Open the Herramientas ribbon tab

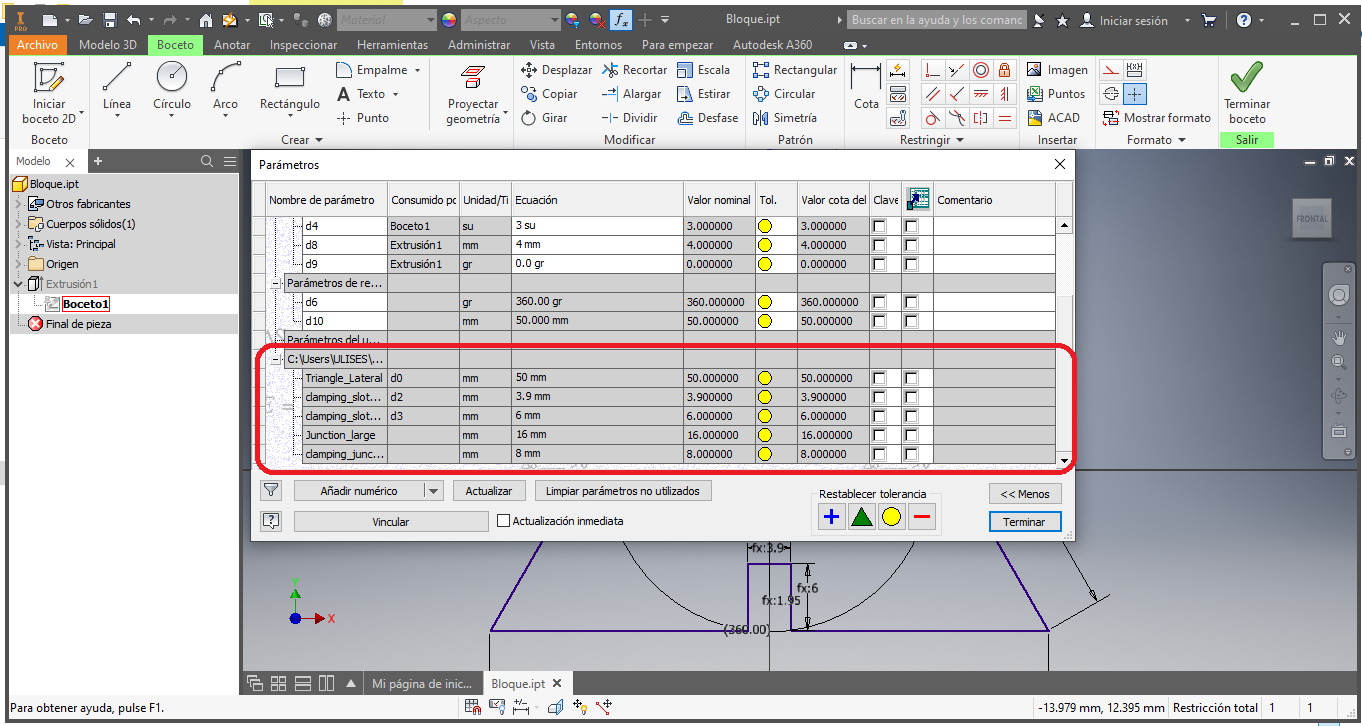[x=392, y=44]
